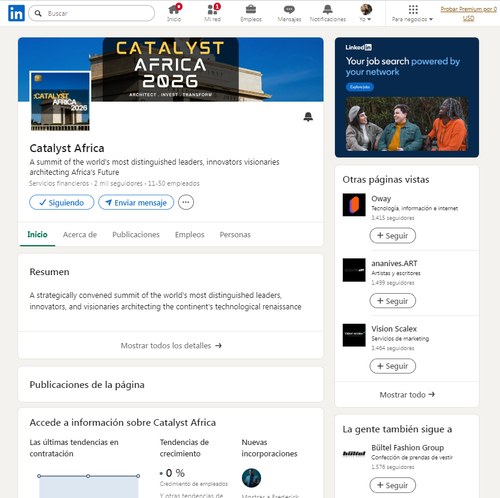Open Vision Scalex page name link
Image resolution: width=500 pixels, height=498 pixels.
[x=394, y=329]
